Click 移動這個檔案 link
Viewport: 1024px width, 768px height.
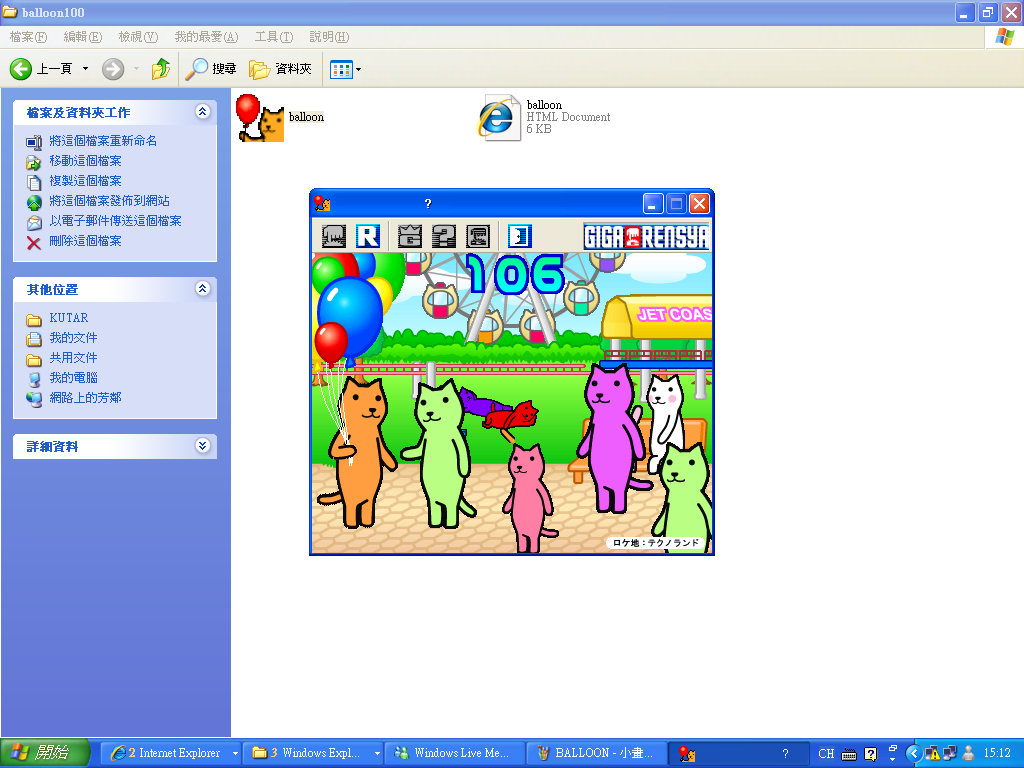coord(86,161)
